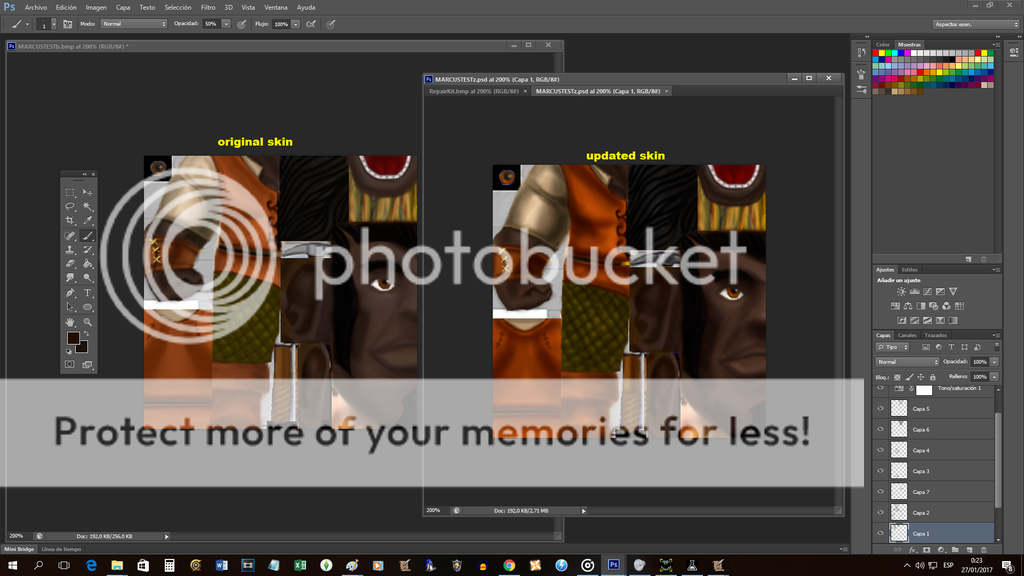
Task: Select the Brush tool in toolbox
Action: click(x=88, y=235)
